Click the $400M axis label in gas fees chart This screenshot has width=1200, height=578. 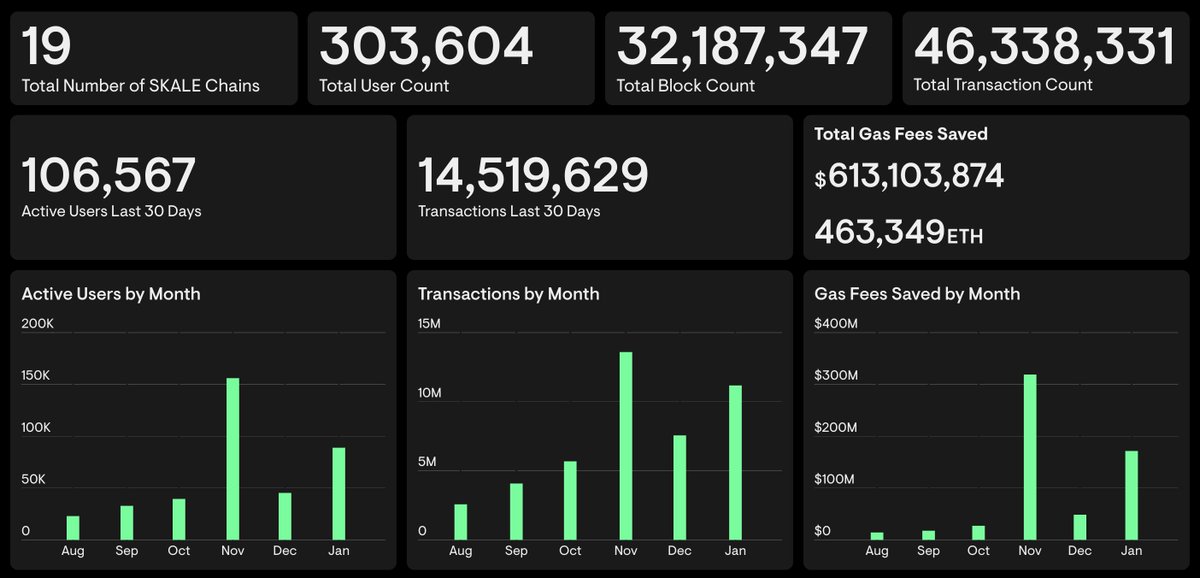[x=834, y=323]
